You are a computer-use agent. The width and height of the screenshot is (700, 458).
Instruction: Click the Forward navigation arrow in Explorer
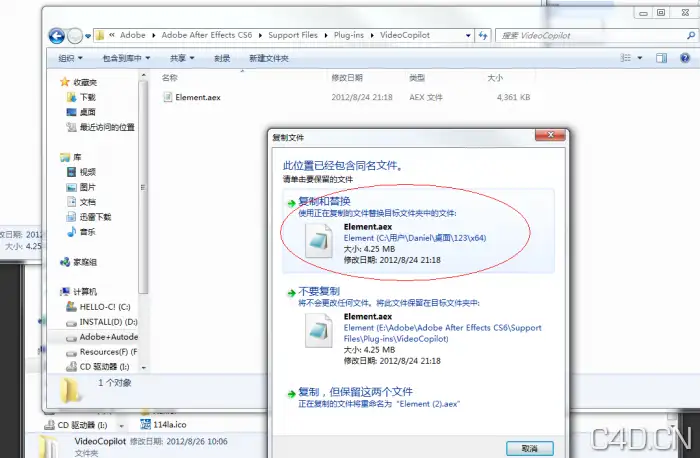point(75,36)
